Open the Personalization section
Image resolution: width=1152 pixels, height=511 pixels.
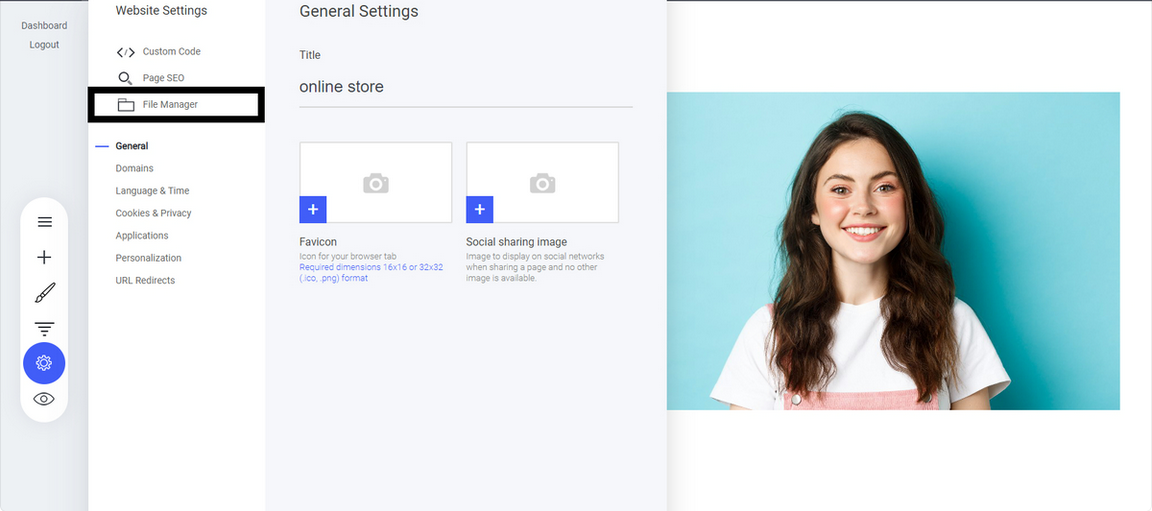coord(148,258)
